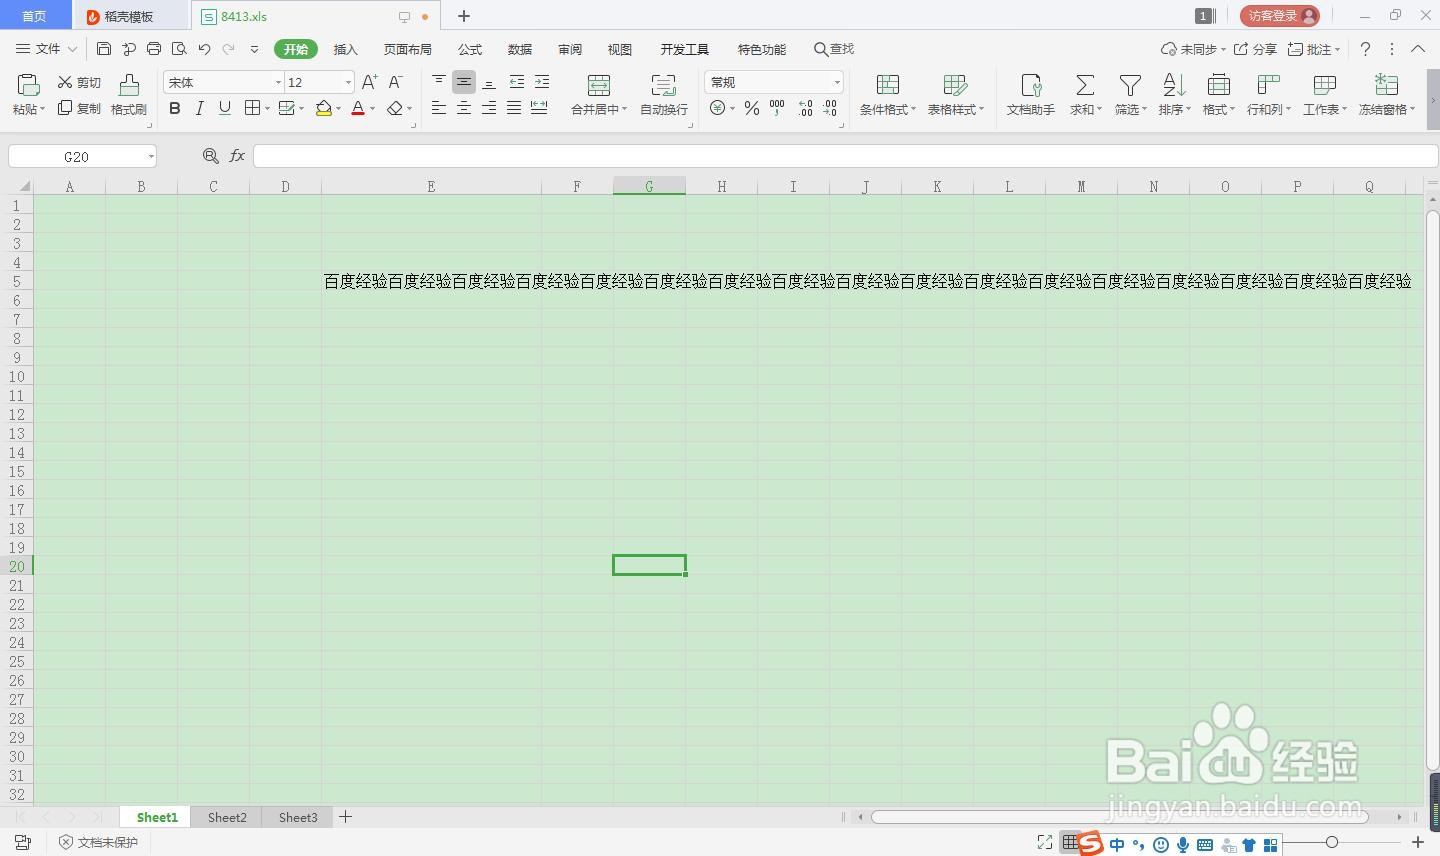Viewport: 1440px width, 856px height.
Task: Align text to bottom of cell
Action: coord(489,82)
